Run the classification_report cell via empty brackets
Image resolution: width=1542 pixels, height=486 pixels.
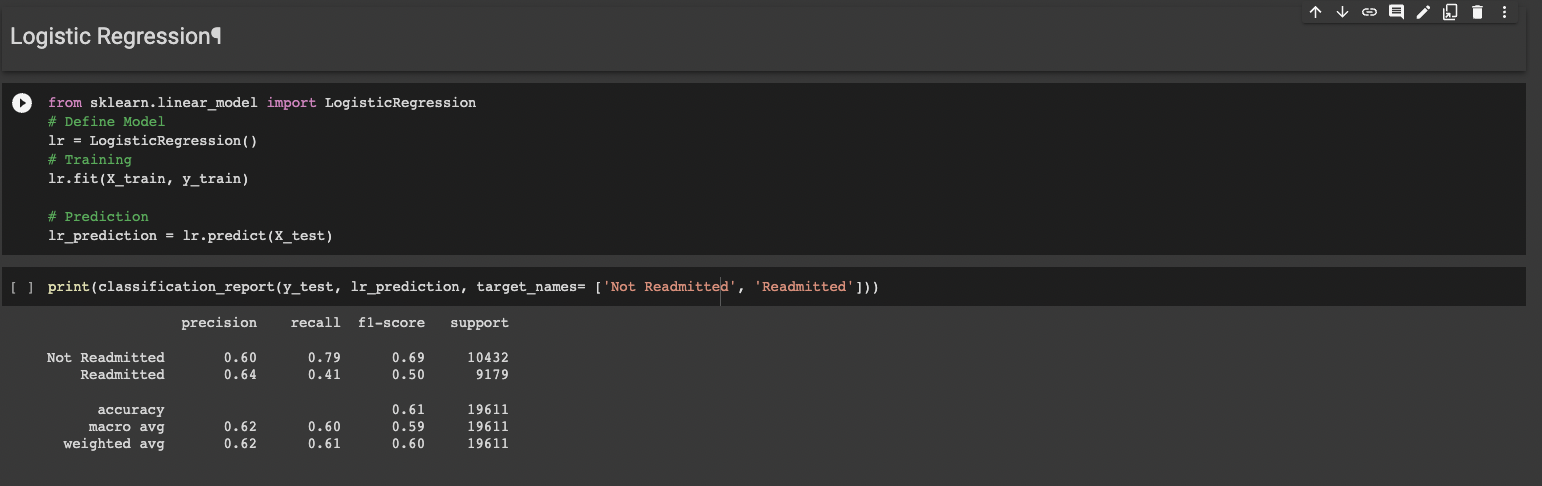coord(22,287)
